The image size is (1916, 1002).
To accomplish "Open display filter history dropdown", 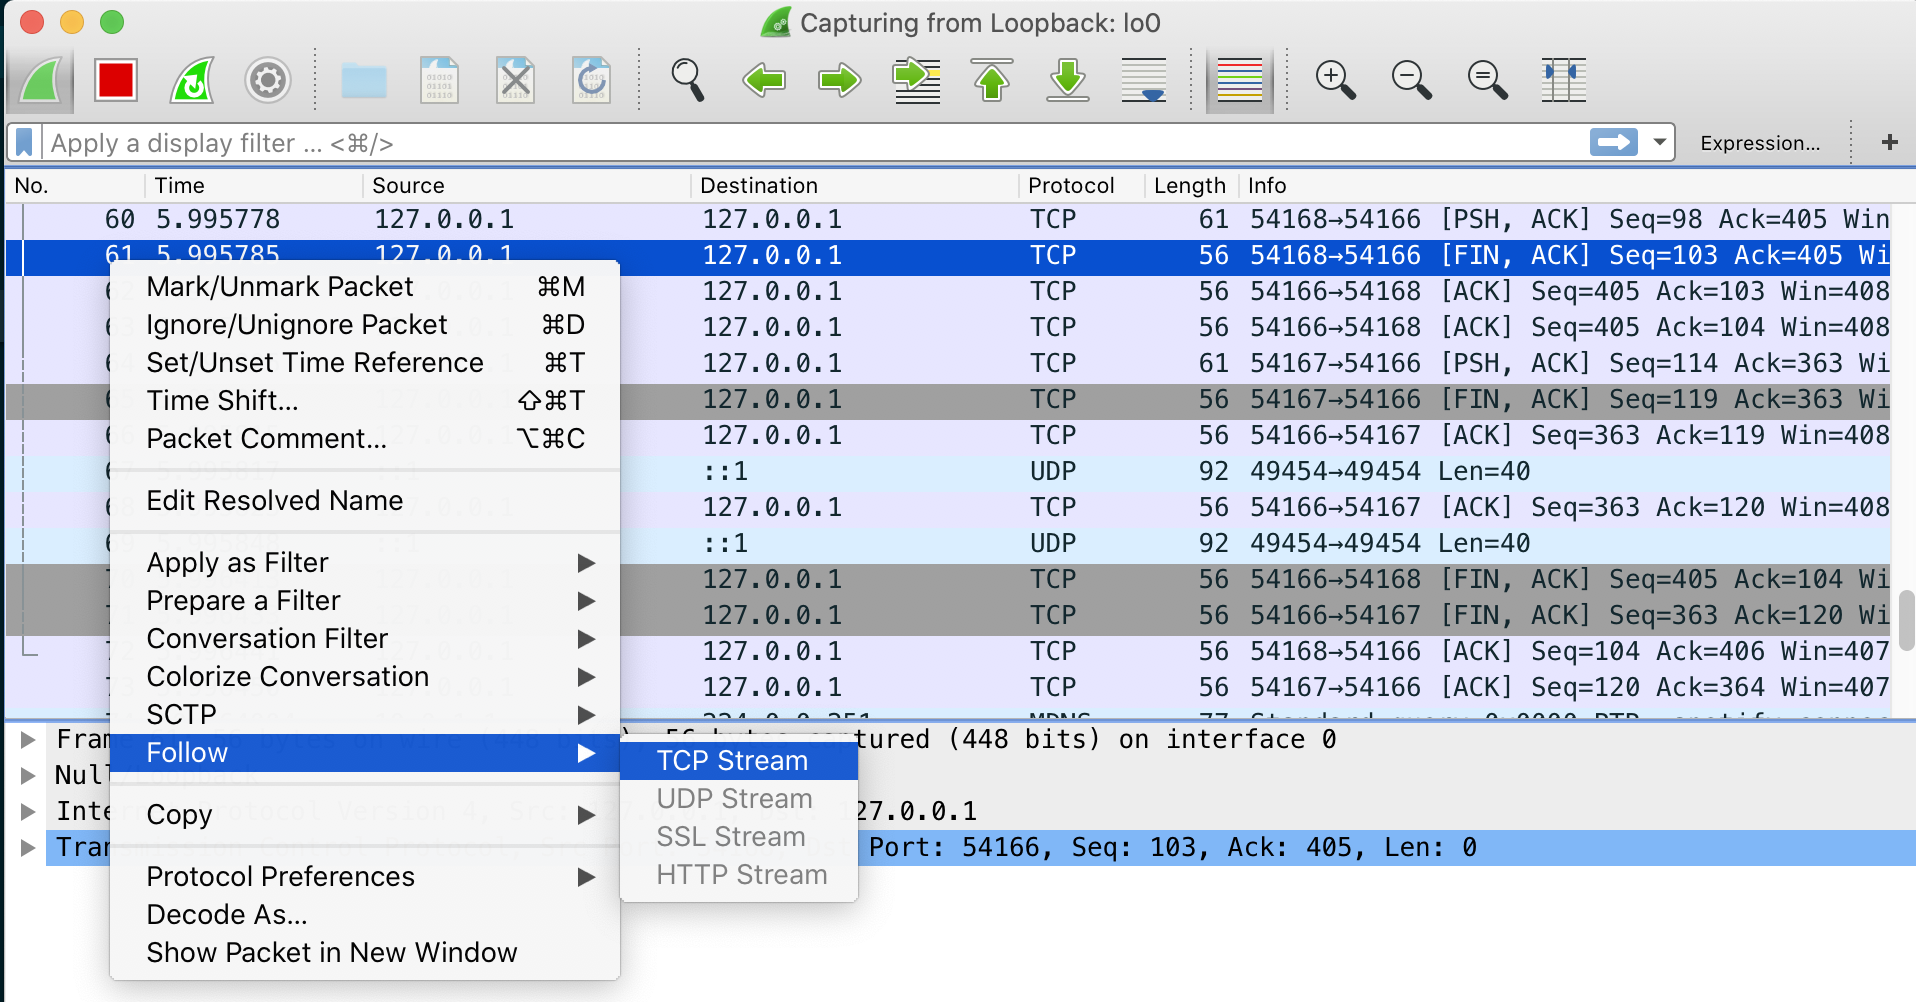I will pos(1660,143).
